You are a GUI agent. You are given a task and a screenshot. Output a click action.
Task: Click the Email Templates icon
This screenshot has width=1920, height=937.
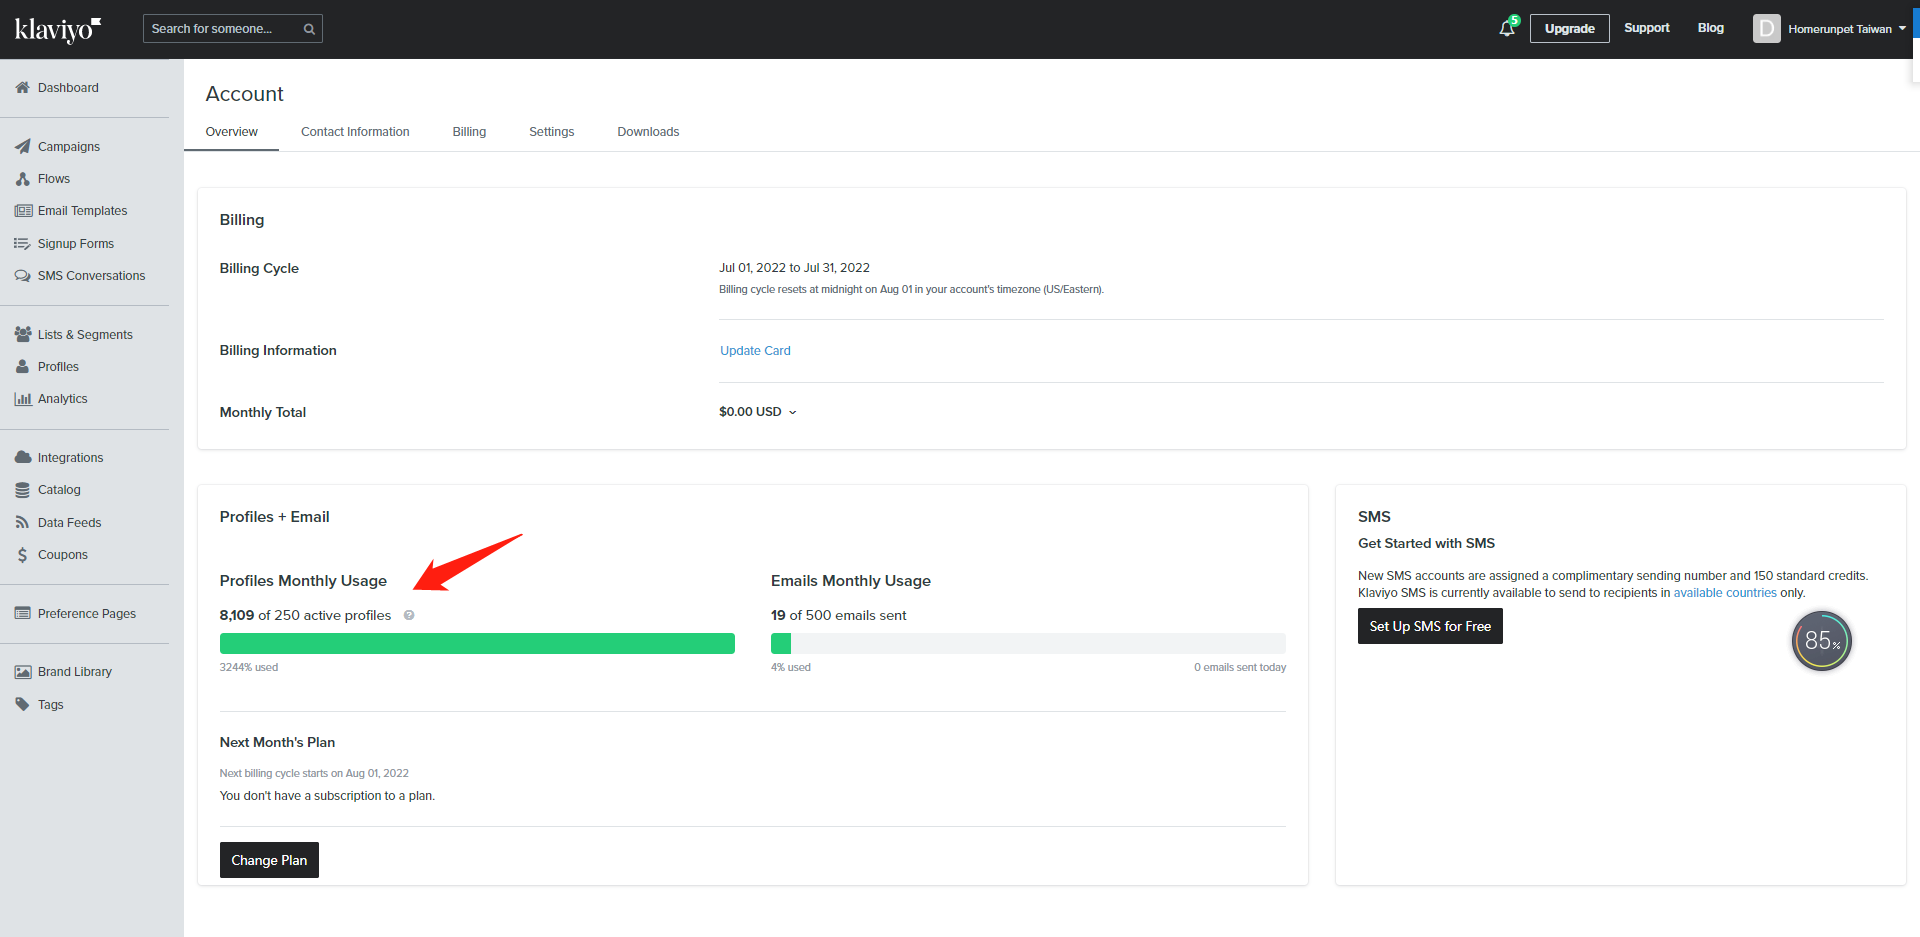23,211
